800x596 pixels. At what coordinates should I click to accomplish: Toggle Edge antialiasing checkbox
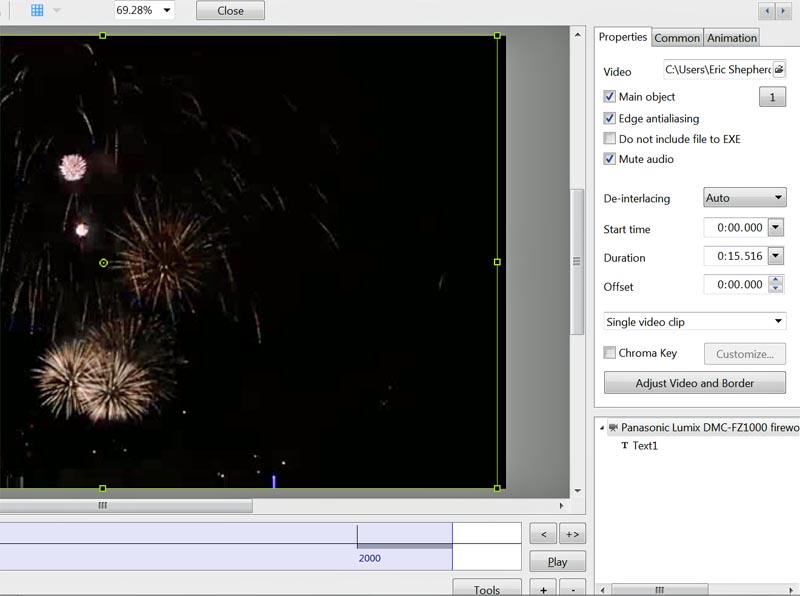pyautogui.click(x=610, y=118)
